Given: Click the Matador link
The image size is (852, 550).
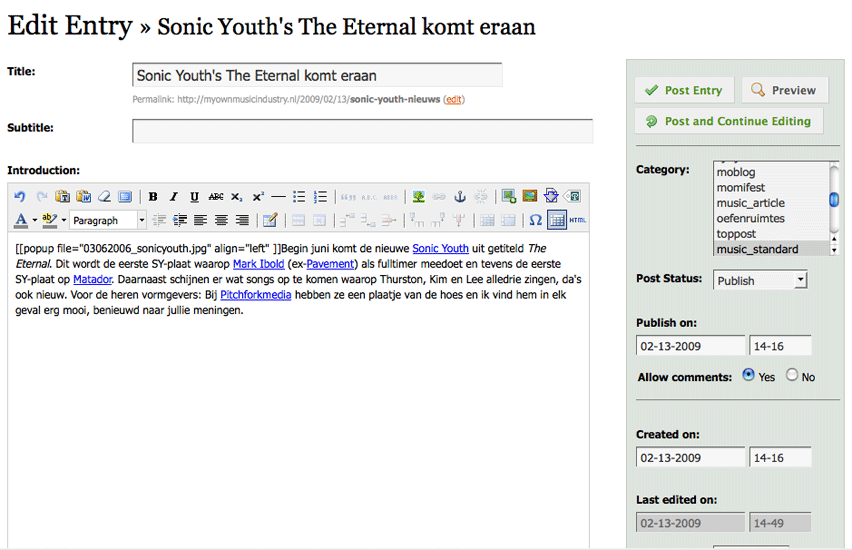Looking at the screenshot, I should pos(92,279).
